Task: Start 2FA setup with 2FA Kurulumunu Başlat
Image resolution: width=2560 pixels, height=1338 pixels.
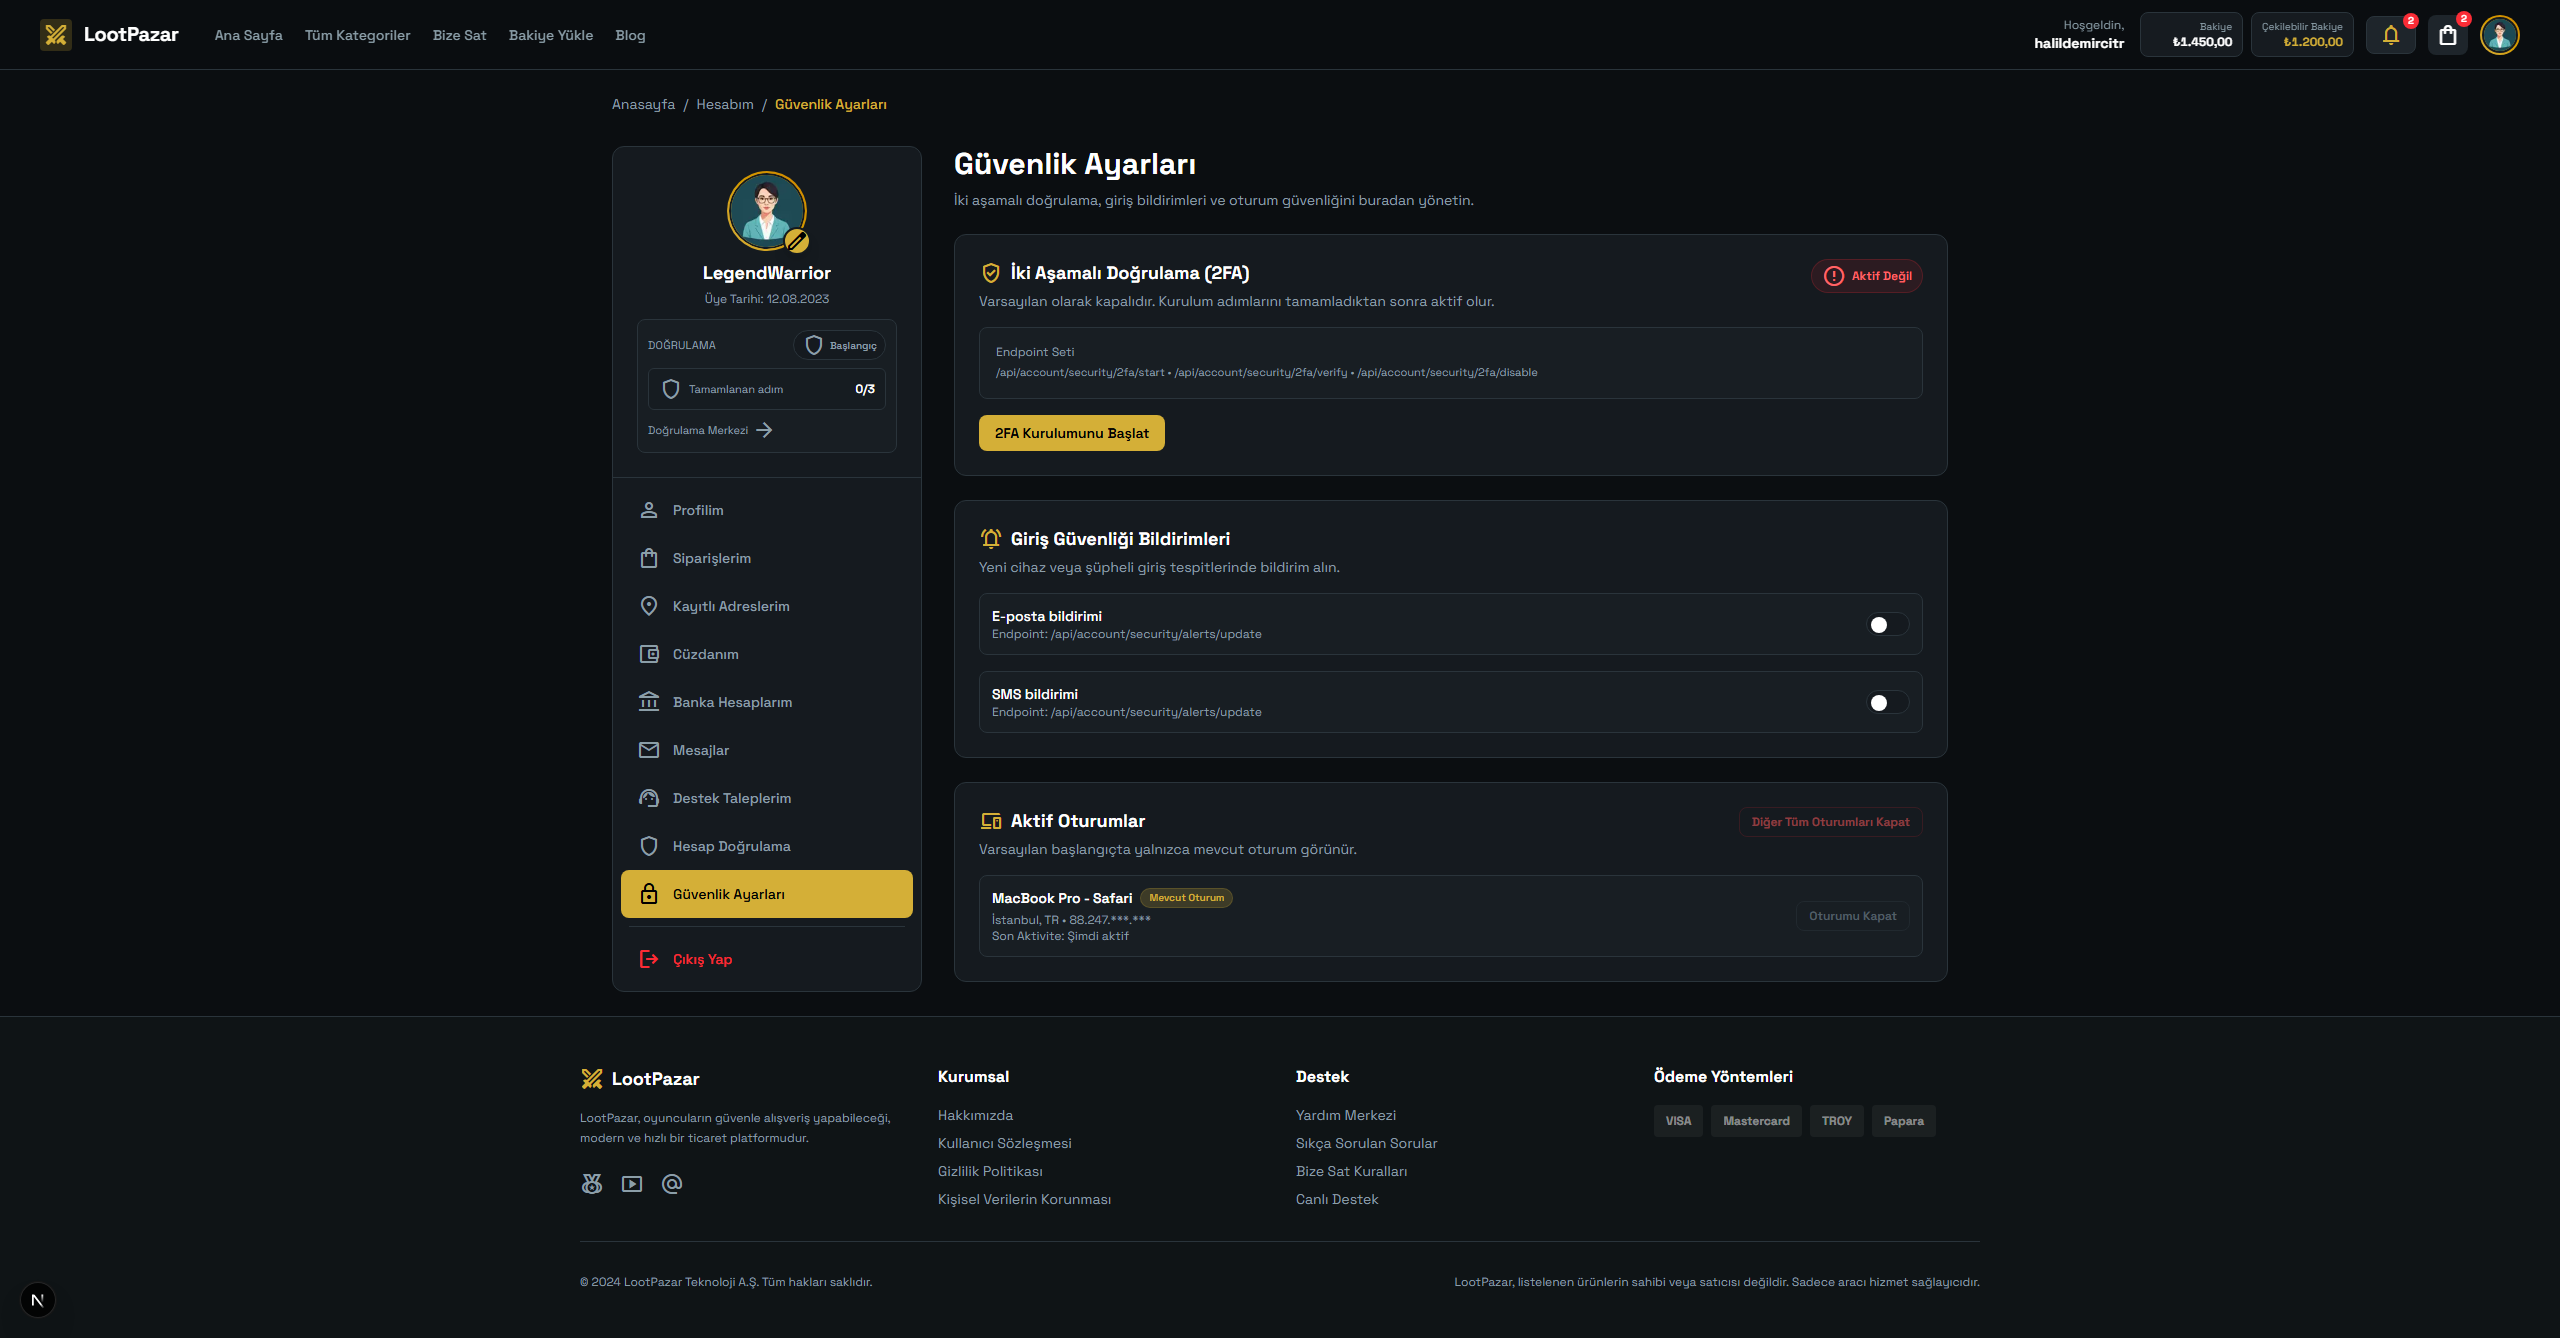Action: coord(1071,433)
